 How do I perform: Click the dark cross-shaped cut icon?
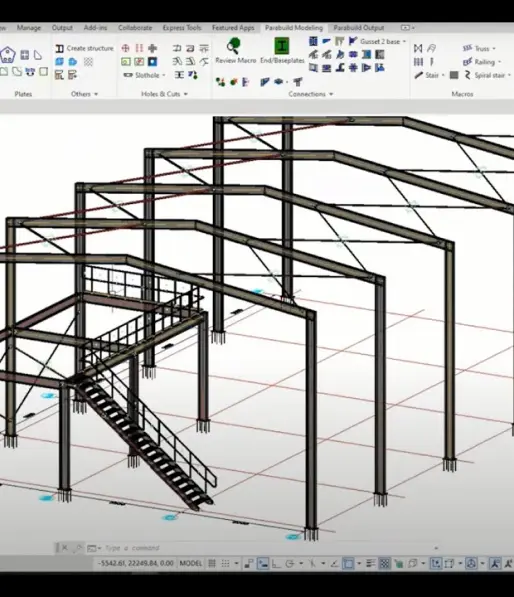click(152, 48)
